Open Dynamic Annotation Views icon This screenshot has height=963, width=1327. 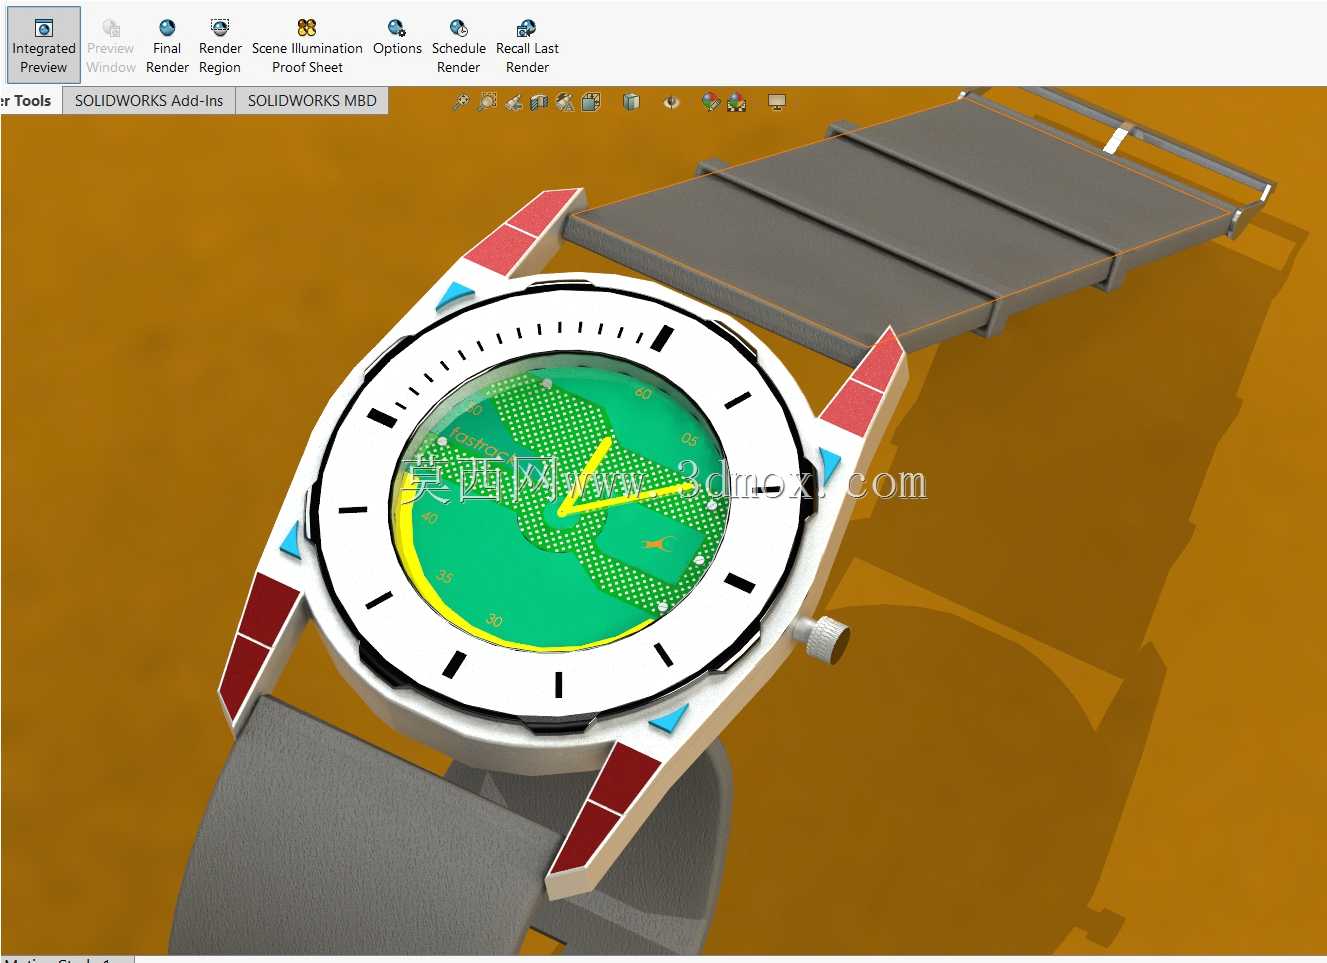click(x=565, y=101)
